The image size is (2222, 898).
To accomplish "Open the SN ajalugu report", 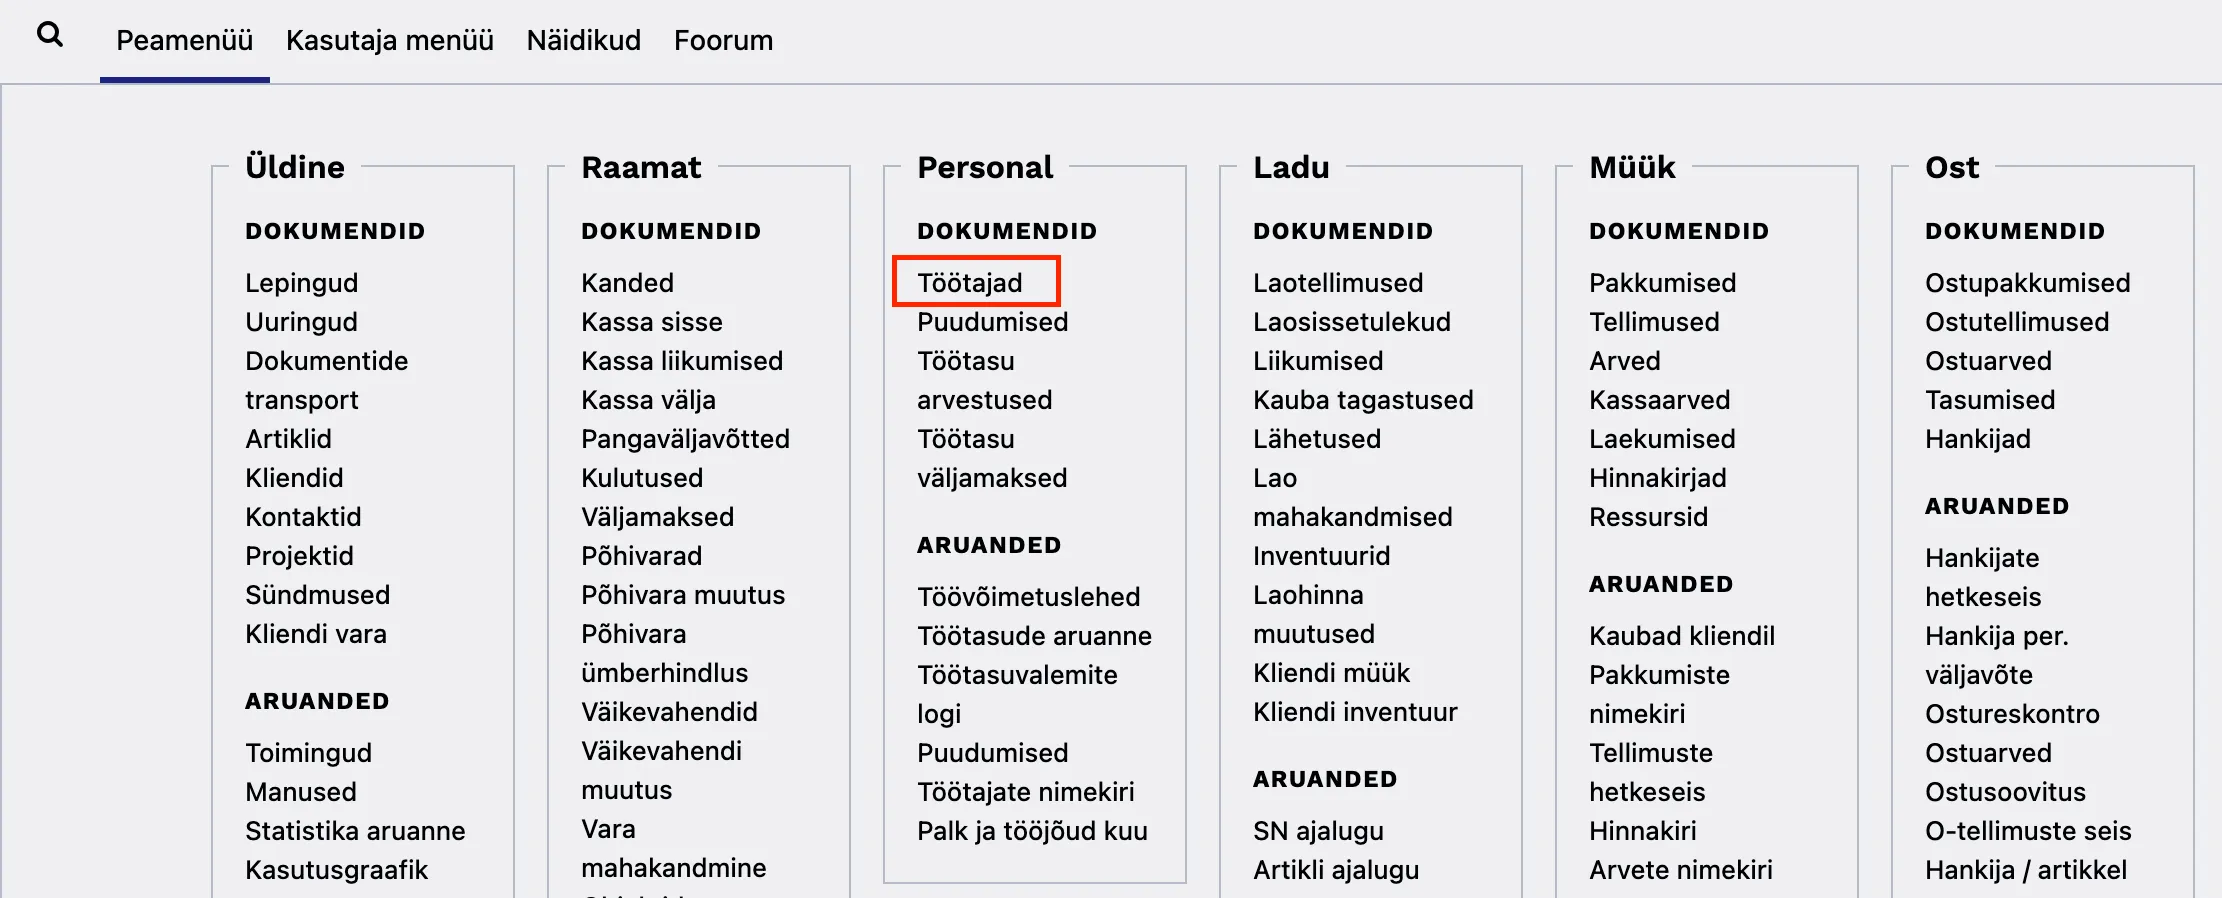I will (x=1318, y=831).
